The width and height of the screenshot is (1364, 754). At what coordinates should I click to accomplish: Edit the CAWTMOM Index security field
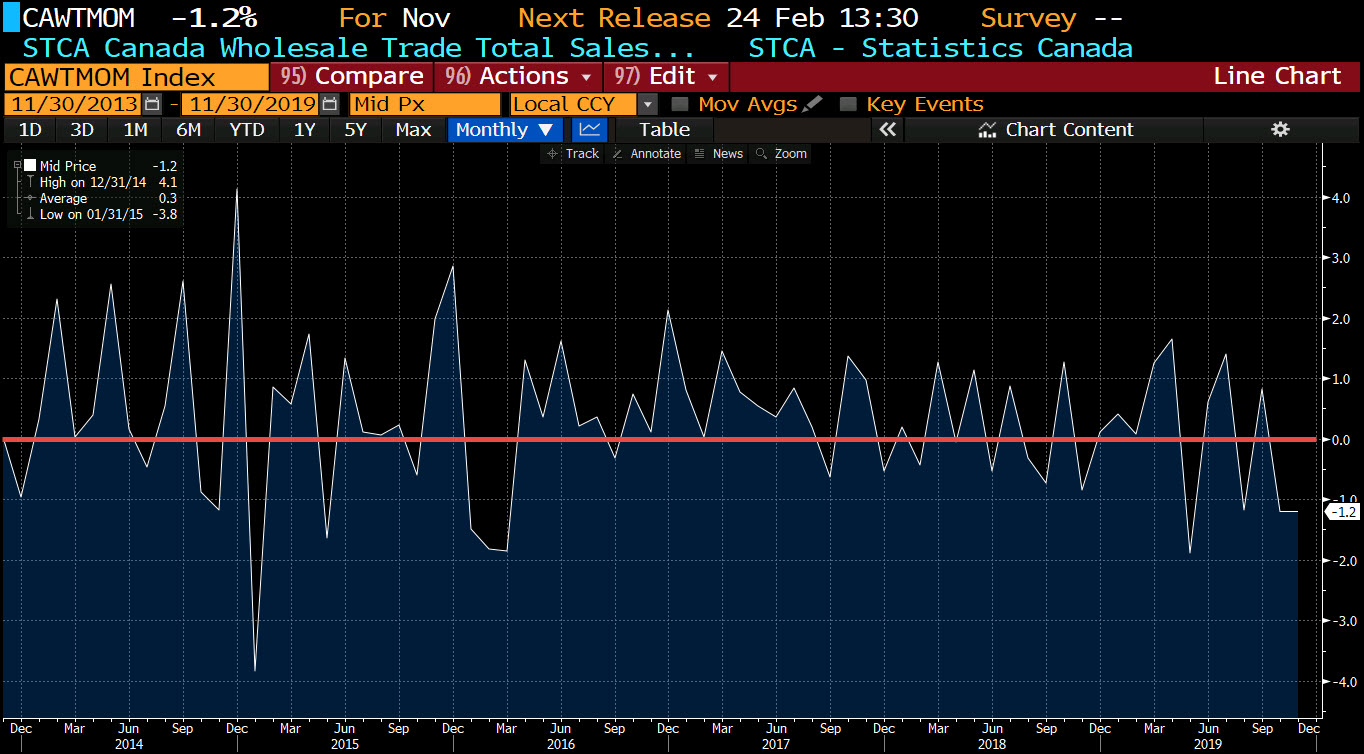point(137,76)
